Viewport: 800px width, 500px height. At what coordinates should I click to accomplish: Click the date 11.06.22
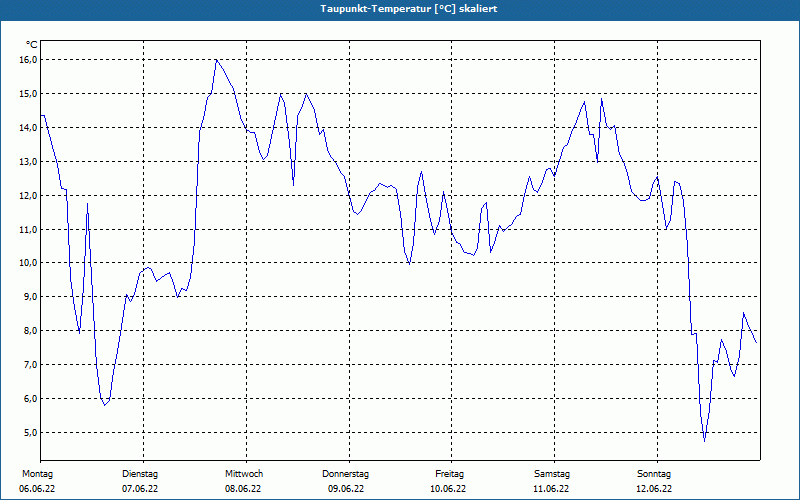tap(551, 489)
